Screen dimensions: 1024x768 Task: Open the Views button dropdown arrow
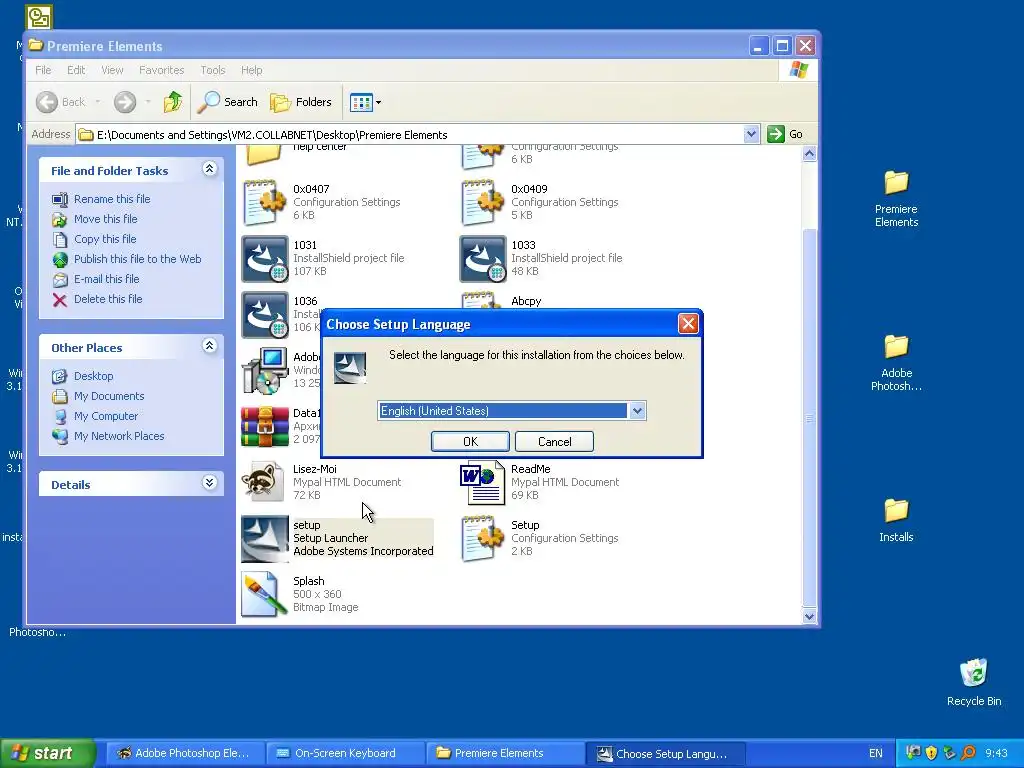pyautogui.click(x=378, y=103)
